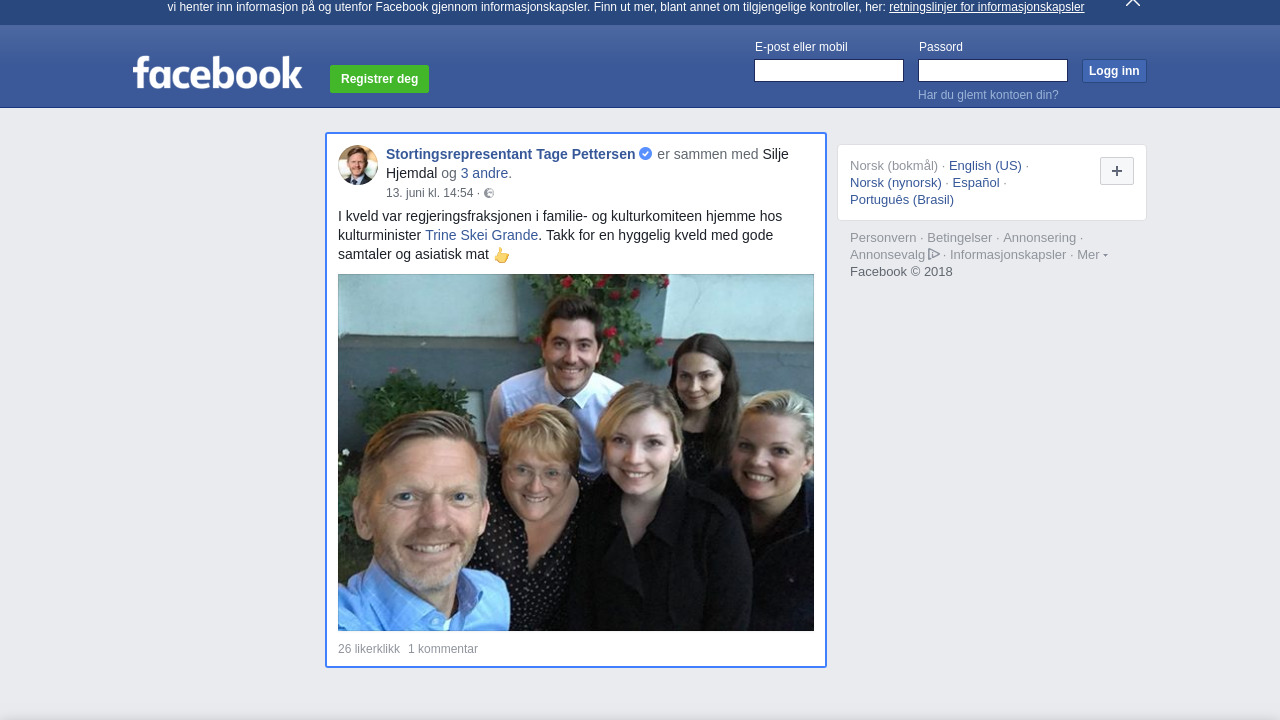Expand the Mer footer dropdown

click(x=1092, y=255)
